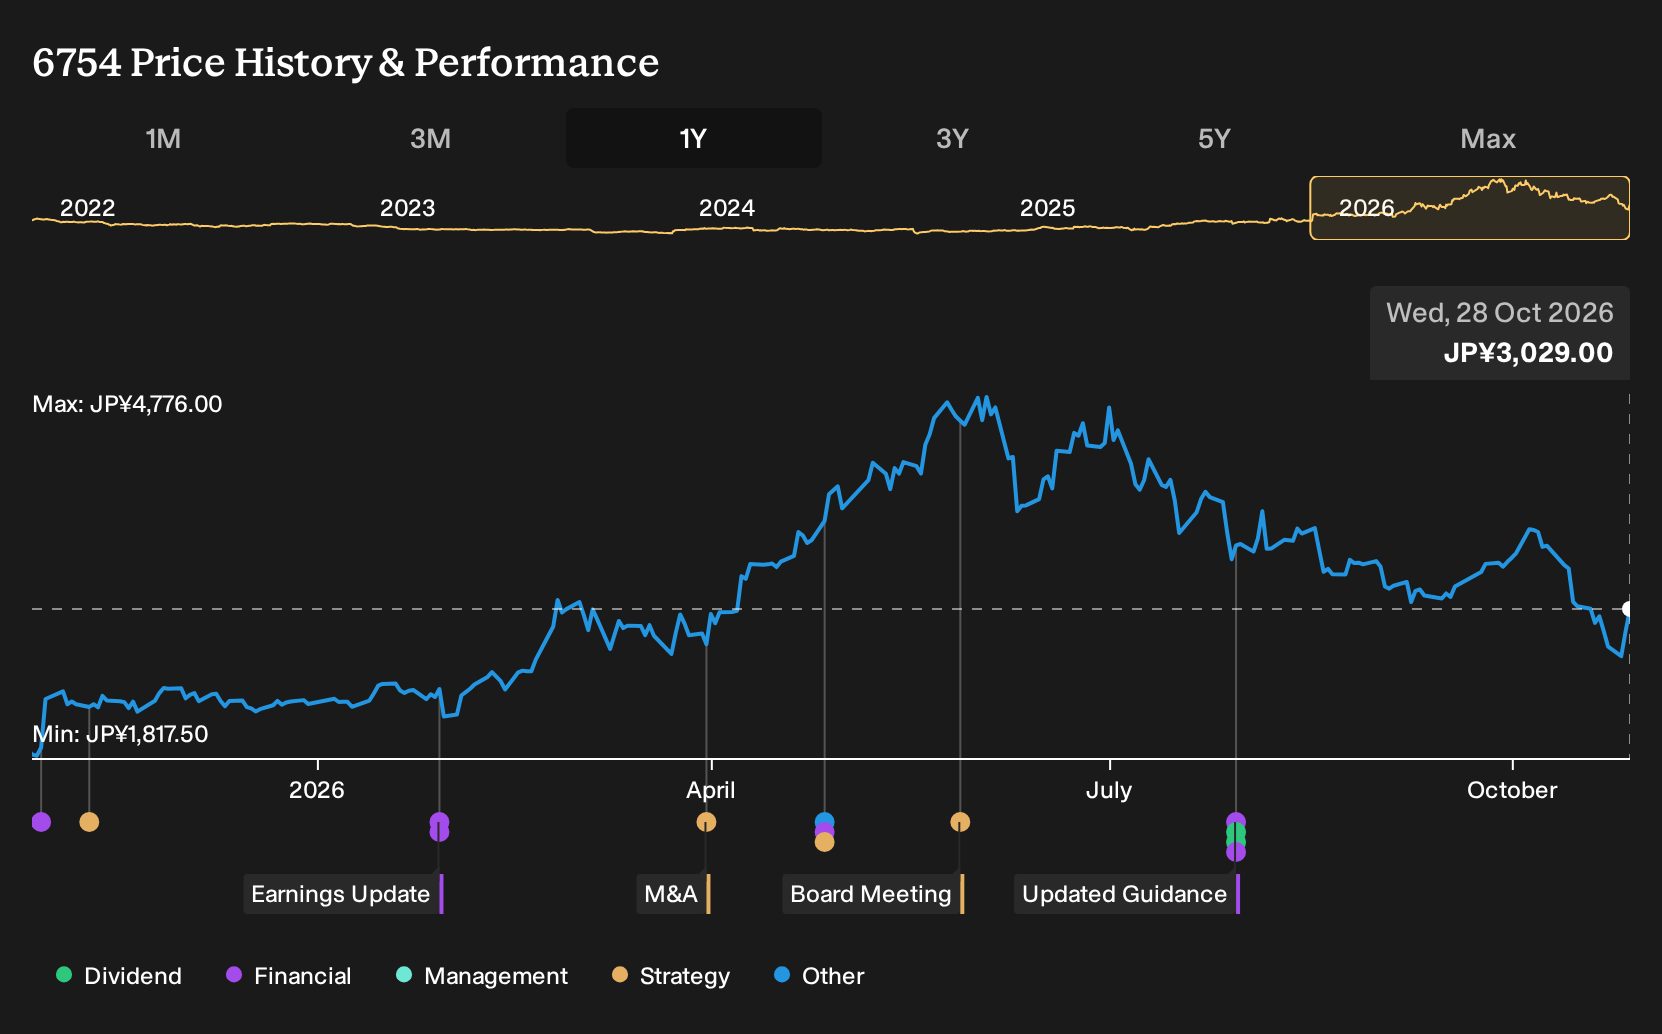Select the 1Y time range tab
Screen dimensions: 1662x1034
click(x=694, y=138)
